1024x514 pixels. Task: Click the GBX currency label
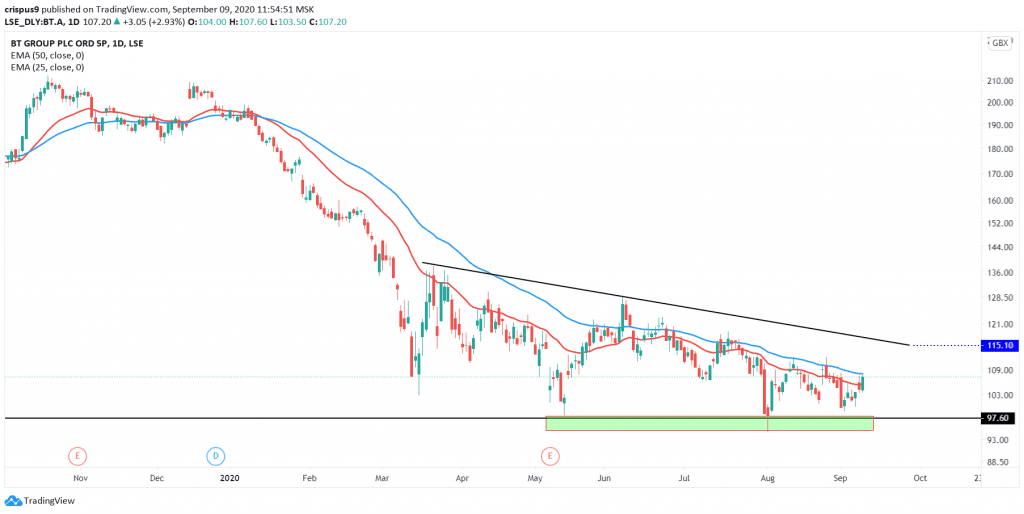click(x=999, y=42)
